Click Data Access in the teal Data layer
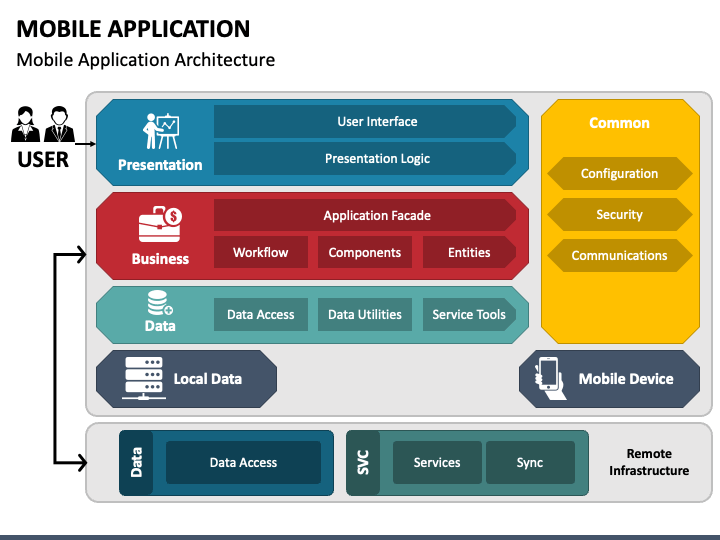Viewport: 720px width, 540px height. 261,315
